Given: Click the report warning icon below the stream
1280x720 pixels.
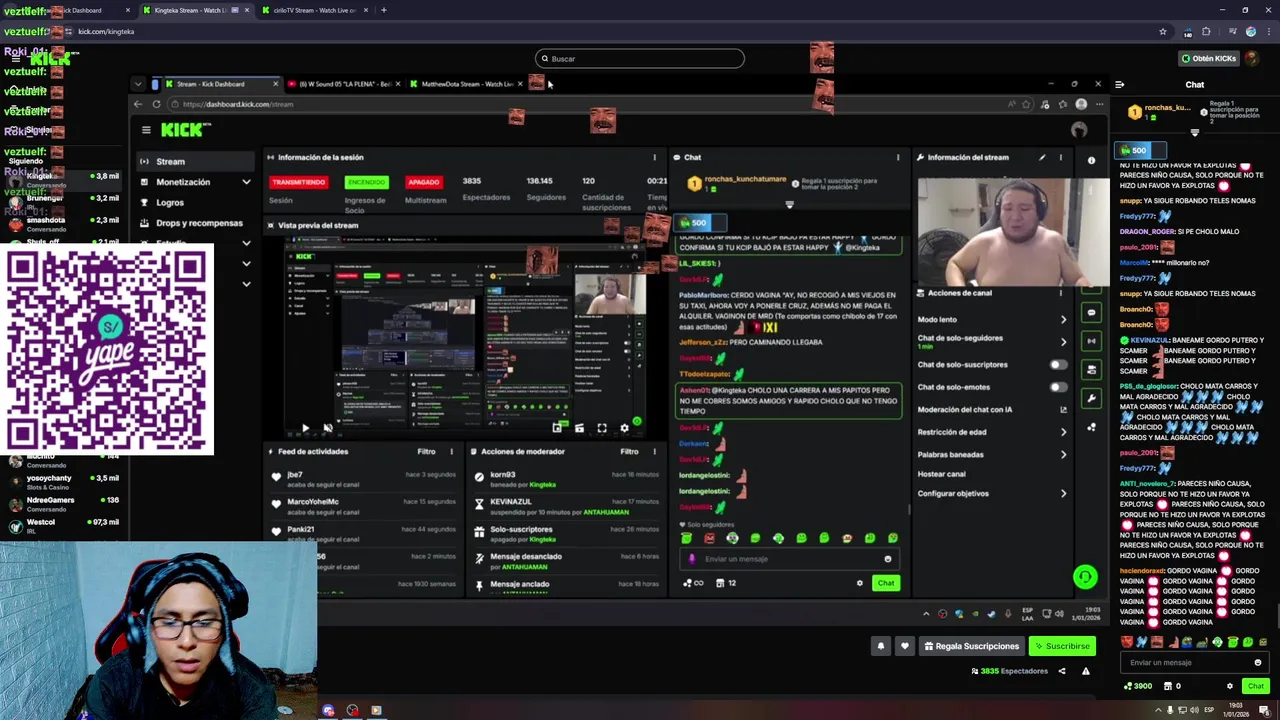Looking at the screenshot, I should tap(1086, 671).
